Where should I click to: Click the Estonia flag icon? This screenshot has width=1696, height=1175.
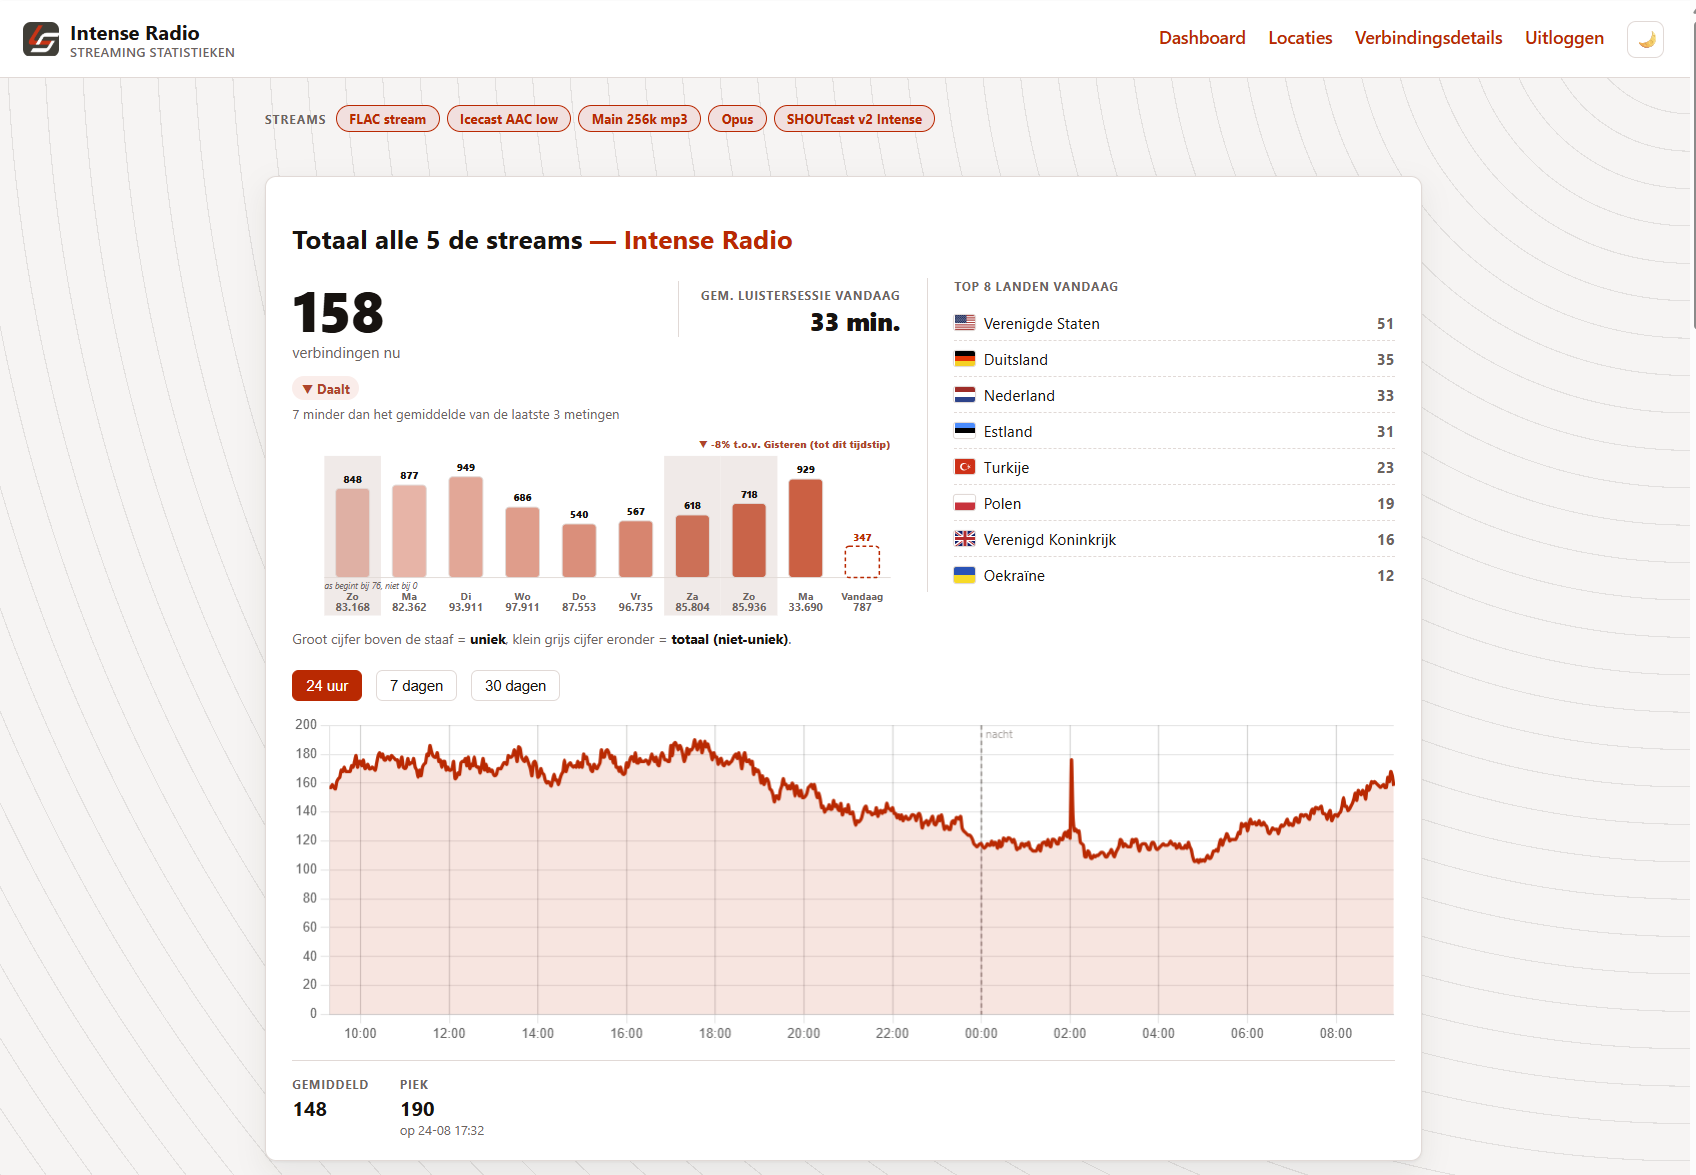click(965, 431)
